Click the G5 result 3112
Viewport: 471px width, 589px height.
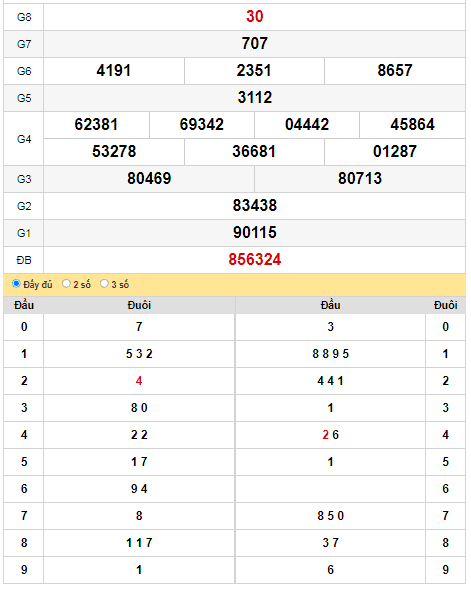(x=255, y=98)
